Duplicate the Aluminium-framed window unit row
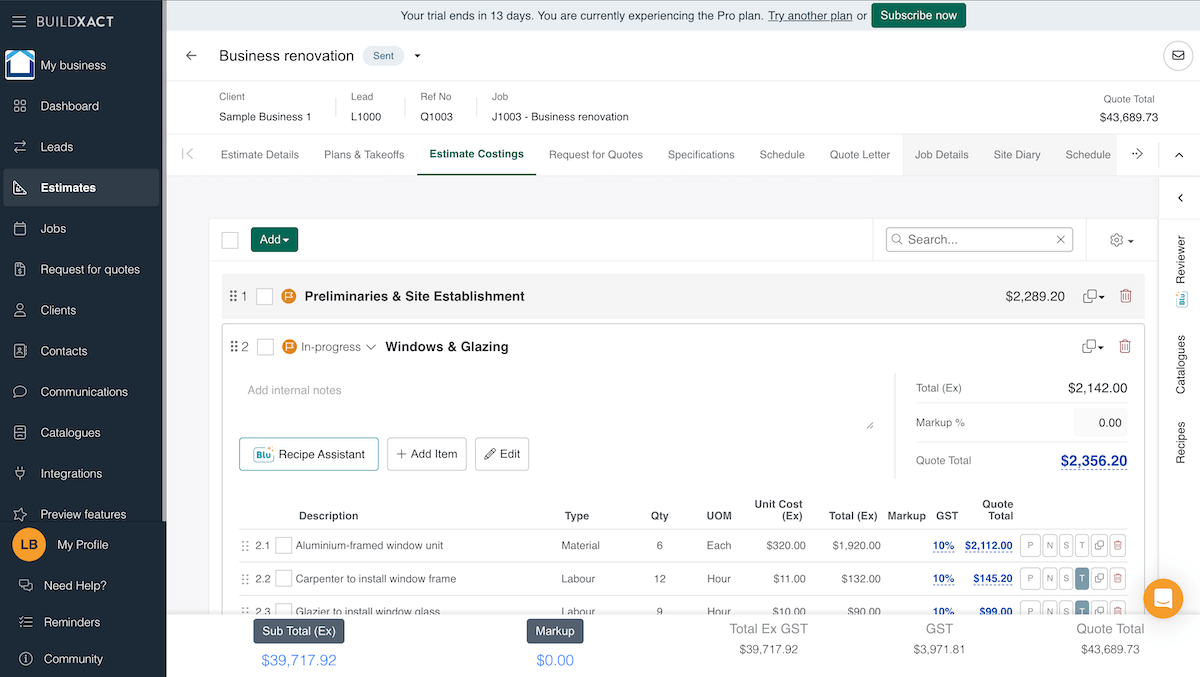1200x677 pixels. 1097,545
